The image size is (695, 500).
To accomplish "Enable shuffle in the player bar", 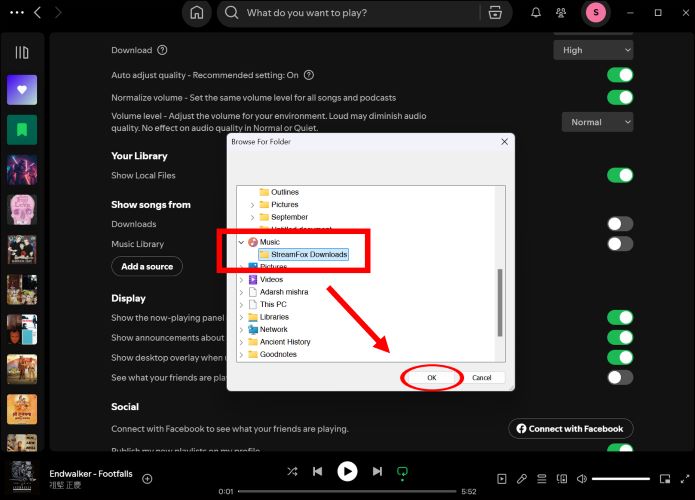I will pyautogui.click(x=292, y=471).
